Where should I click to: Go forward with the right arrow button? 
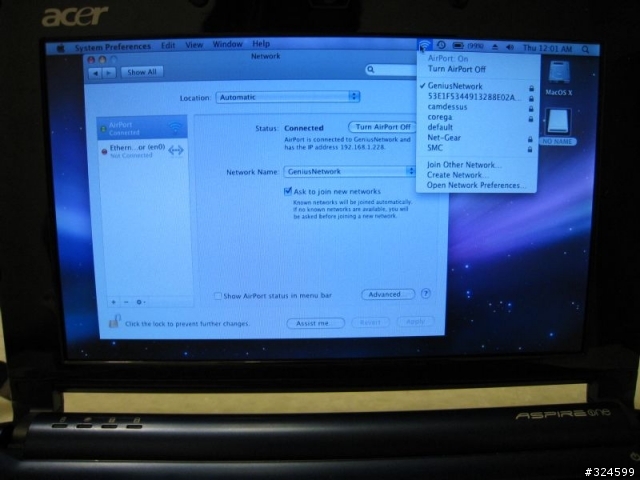[109, 73]
